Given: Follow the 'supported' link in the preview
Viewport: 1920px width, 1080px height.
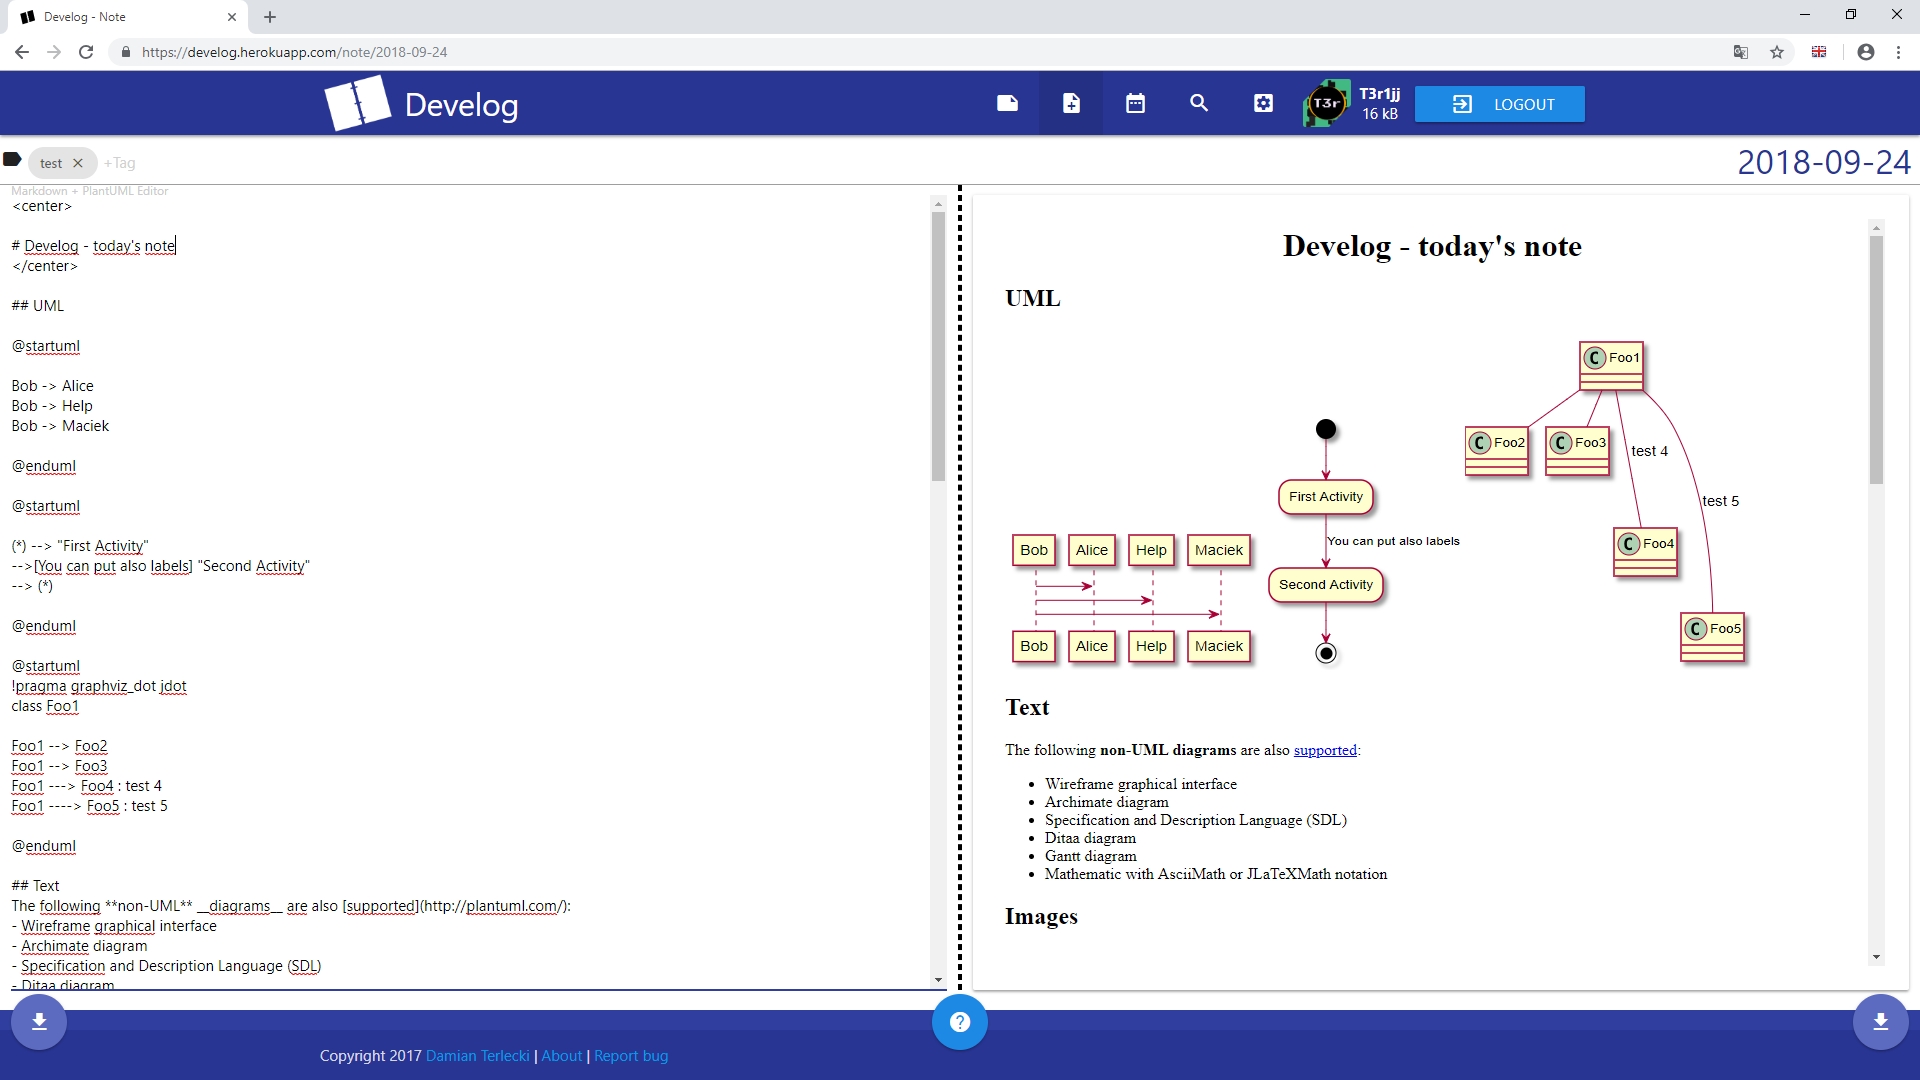Looking at the screenshot, I should pyautogui.click(x=1325, y=750).
